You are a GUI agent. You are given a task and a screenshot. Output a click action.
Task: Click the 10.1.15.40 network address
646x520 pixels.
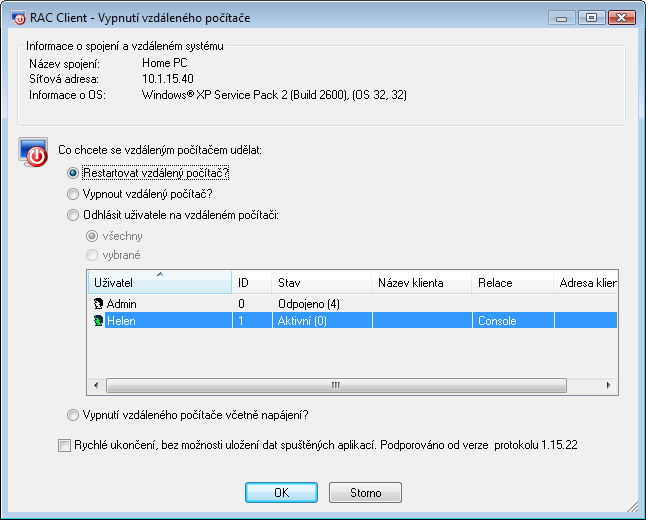point(168,79)
